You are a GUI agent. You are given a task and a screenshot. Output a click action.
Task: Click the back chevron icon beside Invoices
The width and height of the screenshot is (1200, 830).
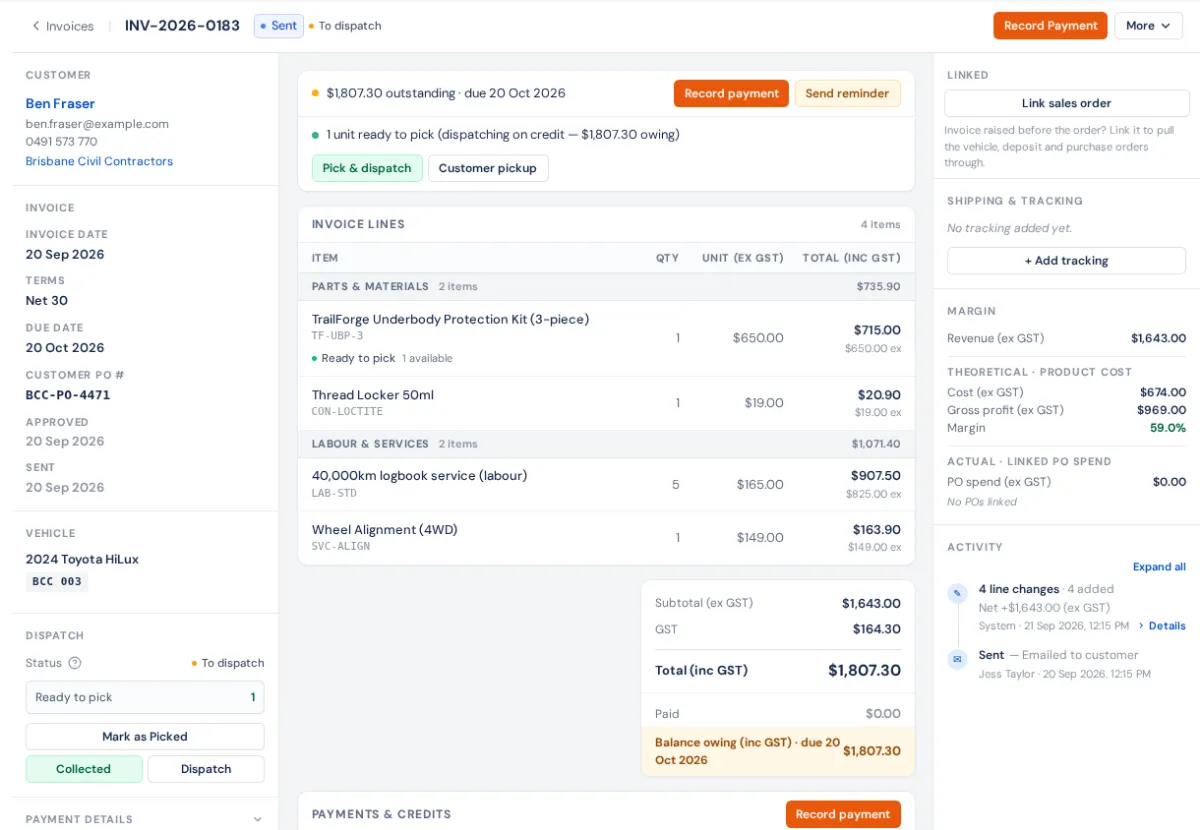pyautogui.click(x=36, y=26)
